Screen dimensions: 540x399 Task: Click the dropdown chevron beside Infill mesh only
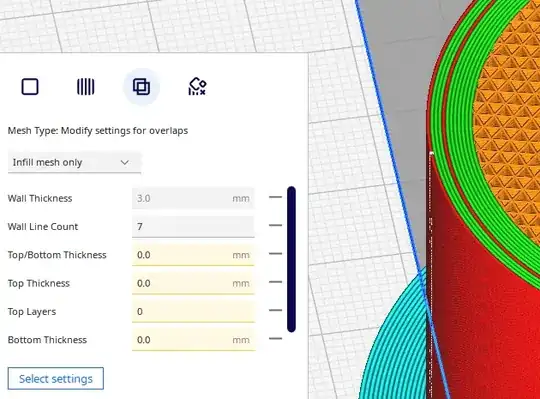pyautogui.click(x=125, y=162)
